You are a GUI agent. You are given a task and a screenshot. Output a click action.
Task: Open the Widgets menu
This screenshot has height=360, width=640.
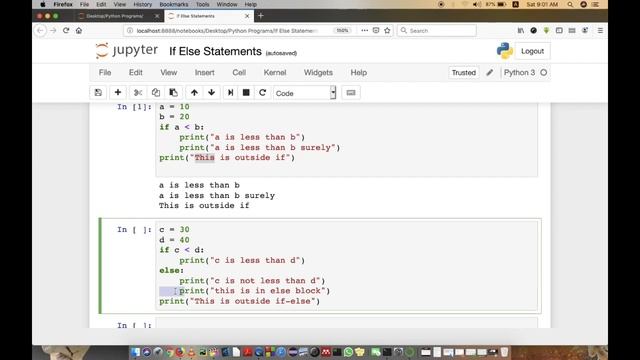point(318,73)
